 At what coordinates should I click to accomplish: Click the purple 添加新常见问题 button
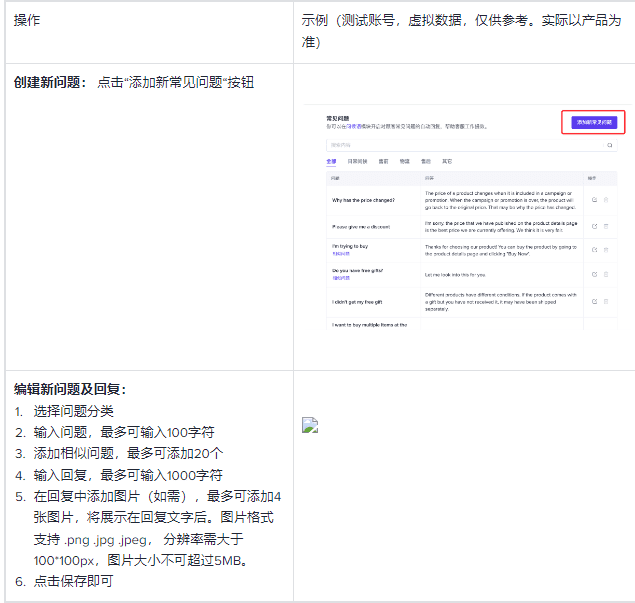pyautogui.click(x=594, y=122)
